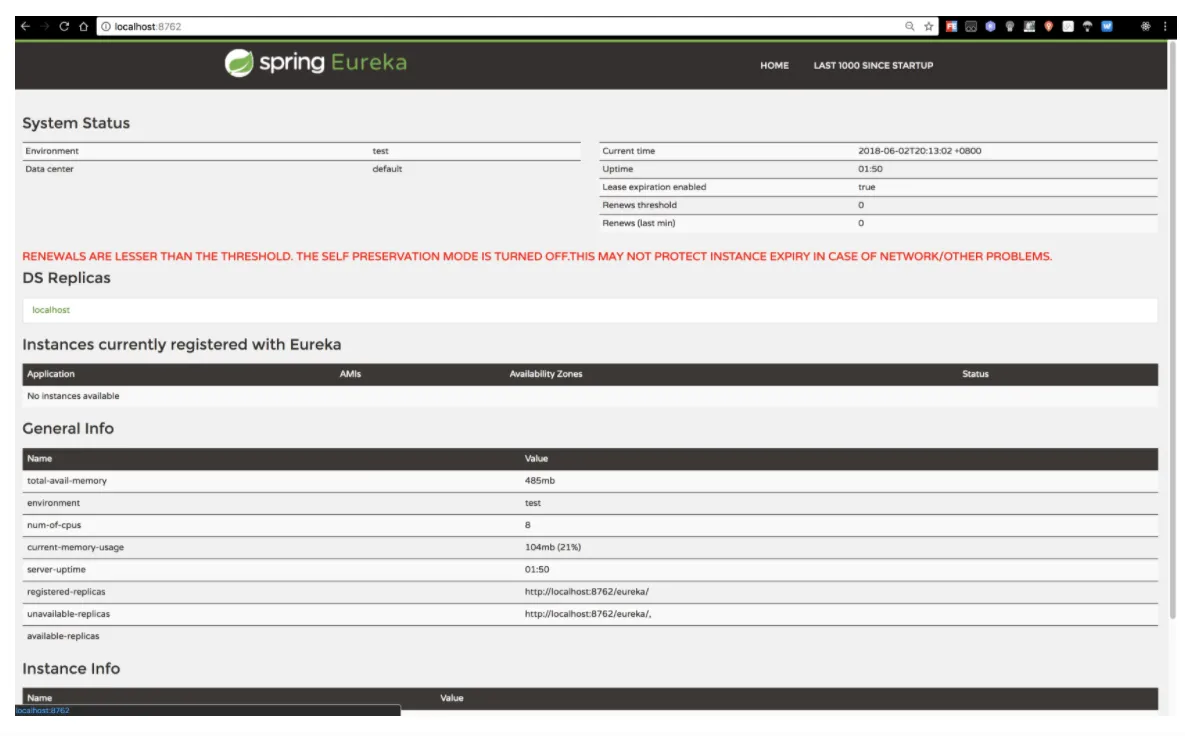
Task: Click the Environment value test in System Status
Action: [x=380, y=151]
